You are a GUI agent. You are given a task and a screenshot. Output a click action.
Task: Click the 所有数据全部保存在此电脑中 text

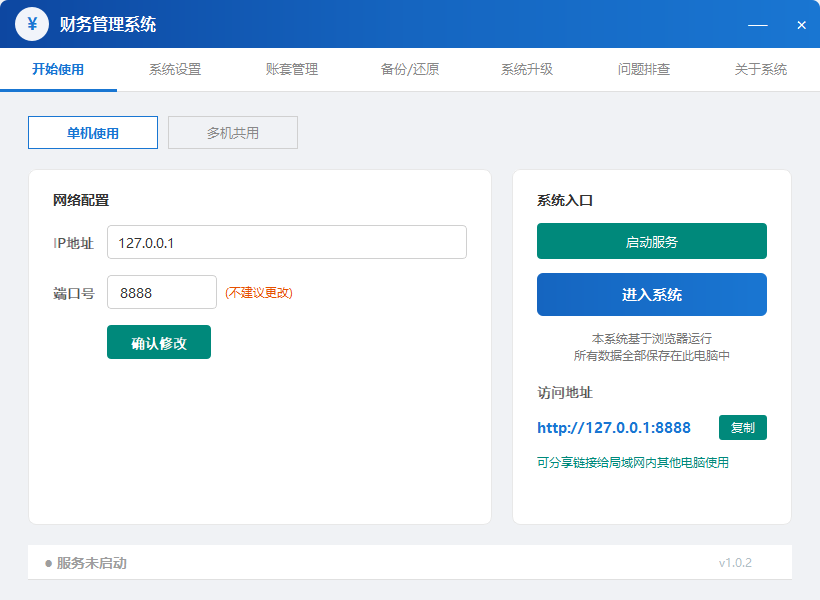[x=652, y=356]
